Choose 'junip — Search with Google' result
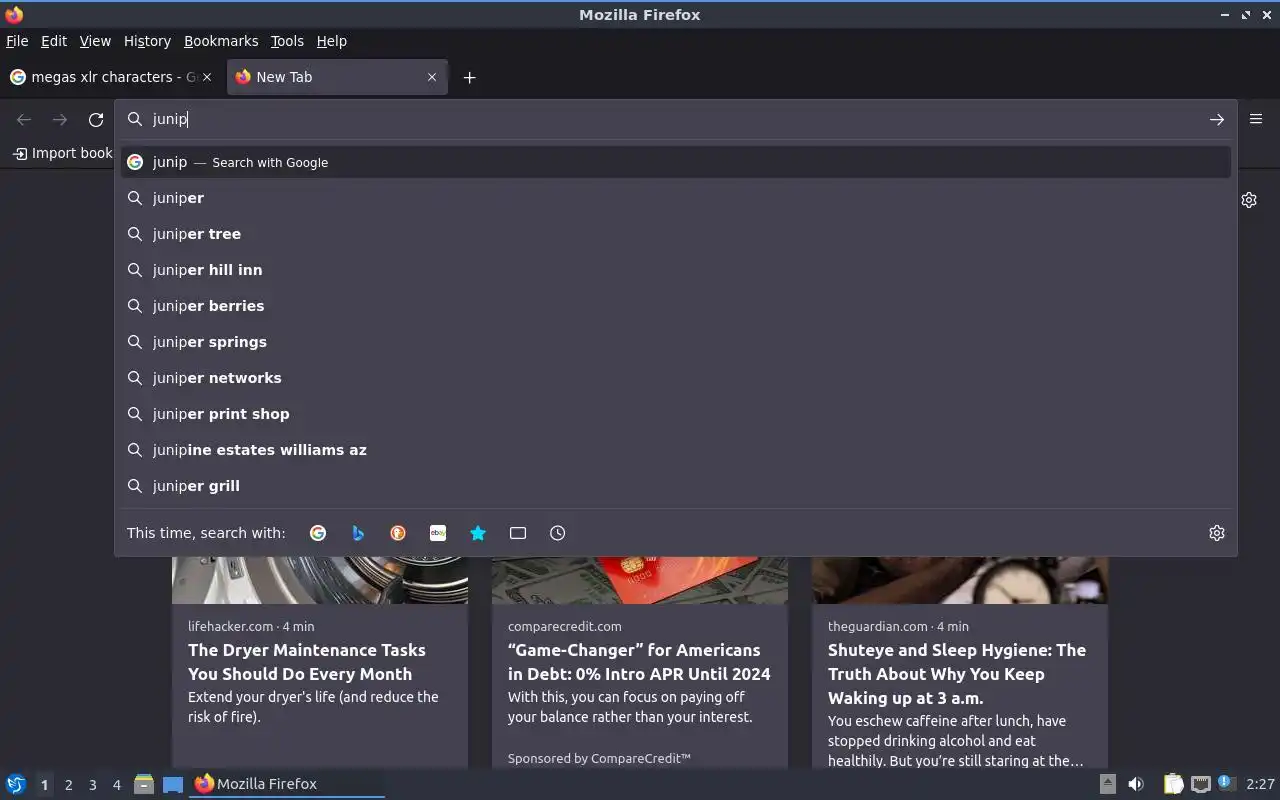The image size is (1280, 800). (676, 162)
